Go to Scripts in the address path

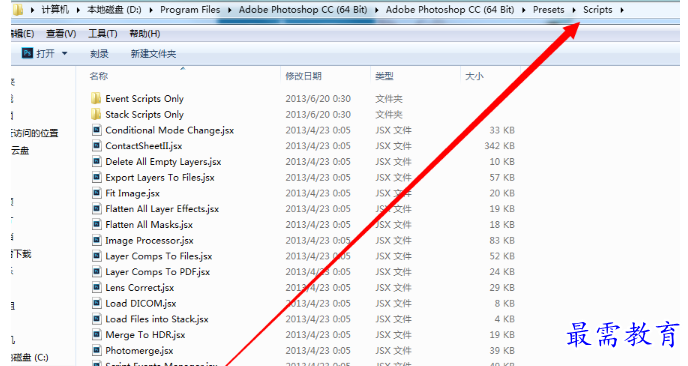pos(598,10)
